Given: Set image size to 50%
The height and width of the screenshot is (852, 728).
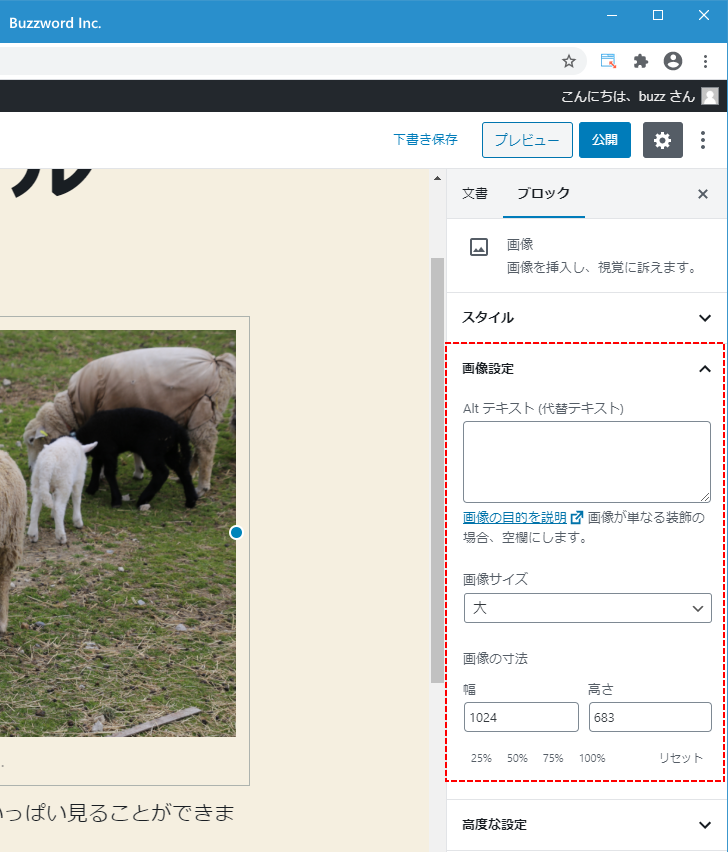Looking at the screenshot, I should point(517,758).
